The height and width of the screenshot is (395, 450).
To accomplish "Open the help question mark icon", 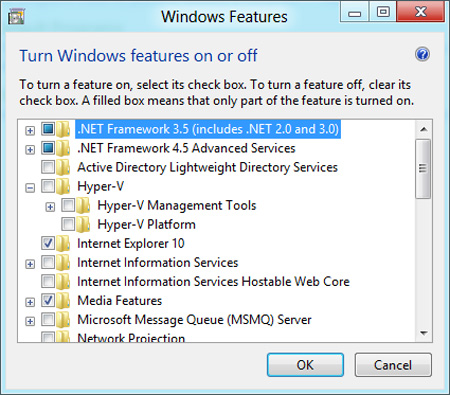I will click(422, 54).
